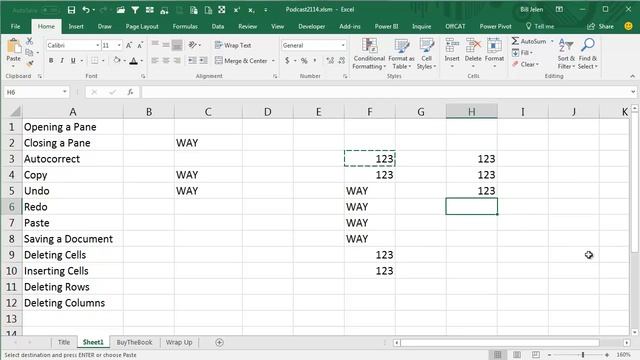Switch to Power Pivot tab
Viewport: 640px width, 360px height.
[x=495, y=27]
